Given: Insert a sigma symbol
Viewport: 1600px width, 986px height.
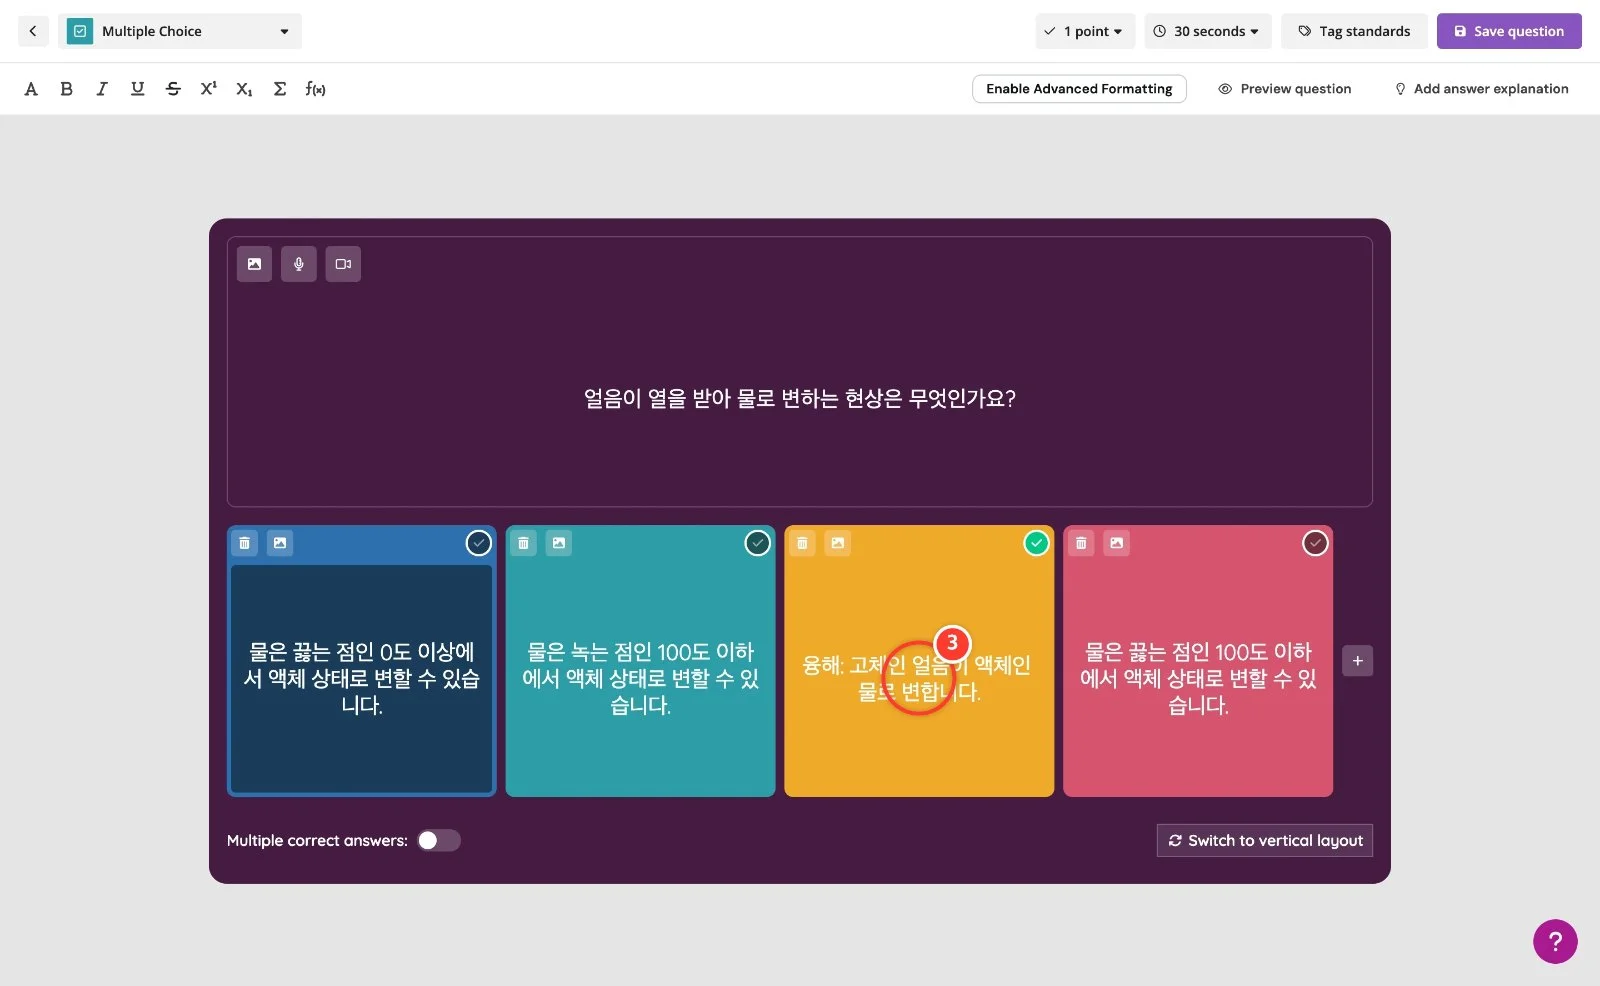Looking at the screenshot, I should coord(280,89).
